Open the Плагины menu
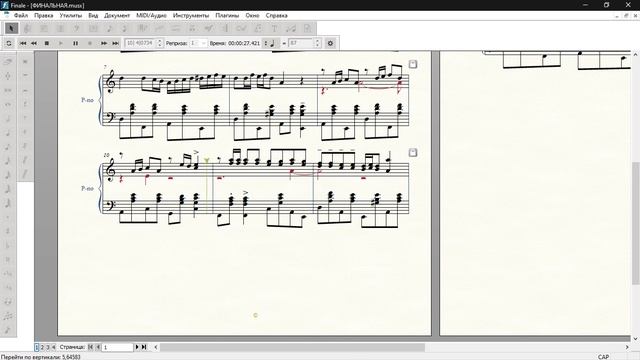640x360 pixels. coord(227,16)
